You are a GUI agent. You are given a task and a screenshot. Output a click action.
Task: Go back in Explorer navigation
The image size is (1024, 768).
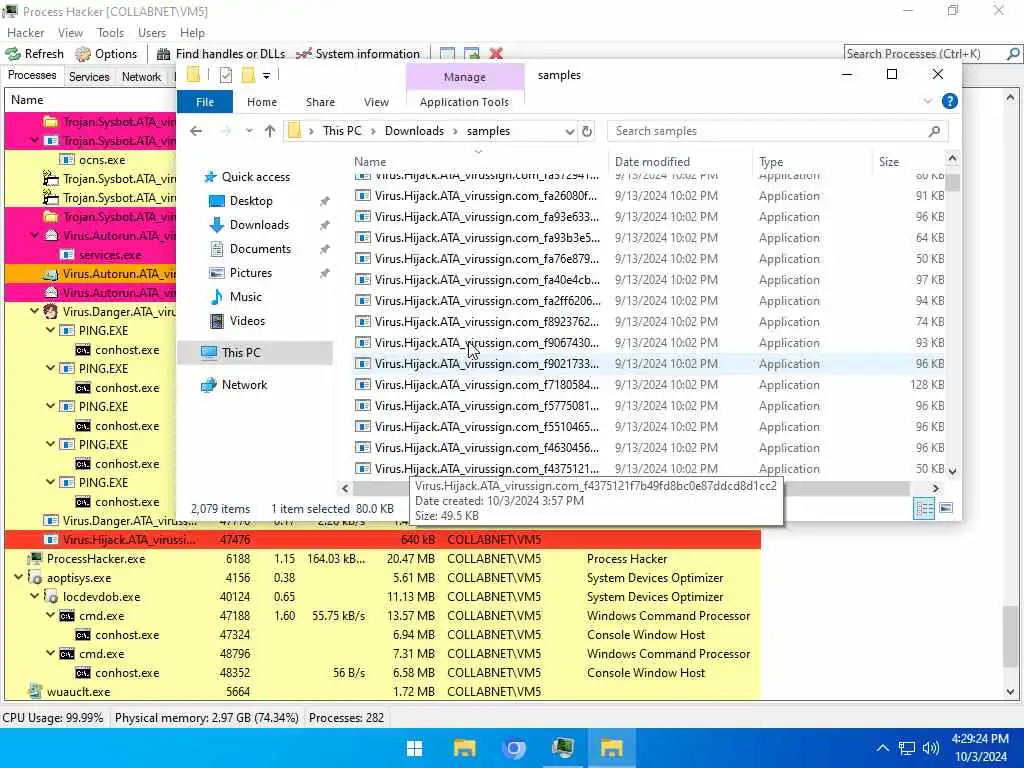(x=196, y=131)
